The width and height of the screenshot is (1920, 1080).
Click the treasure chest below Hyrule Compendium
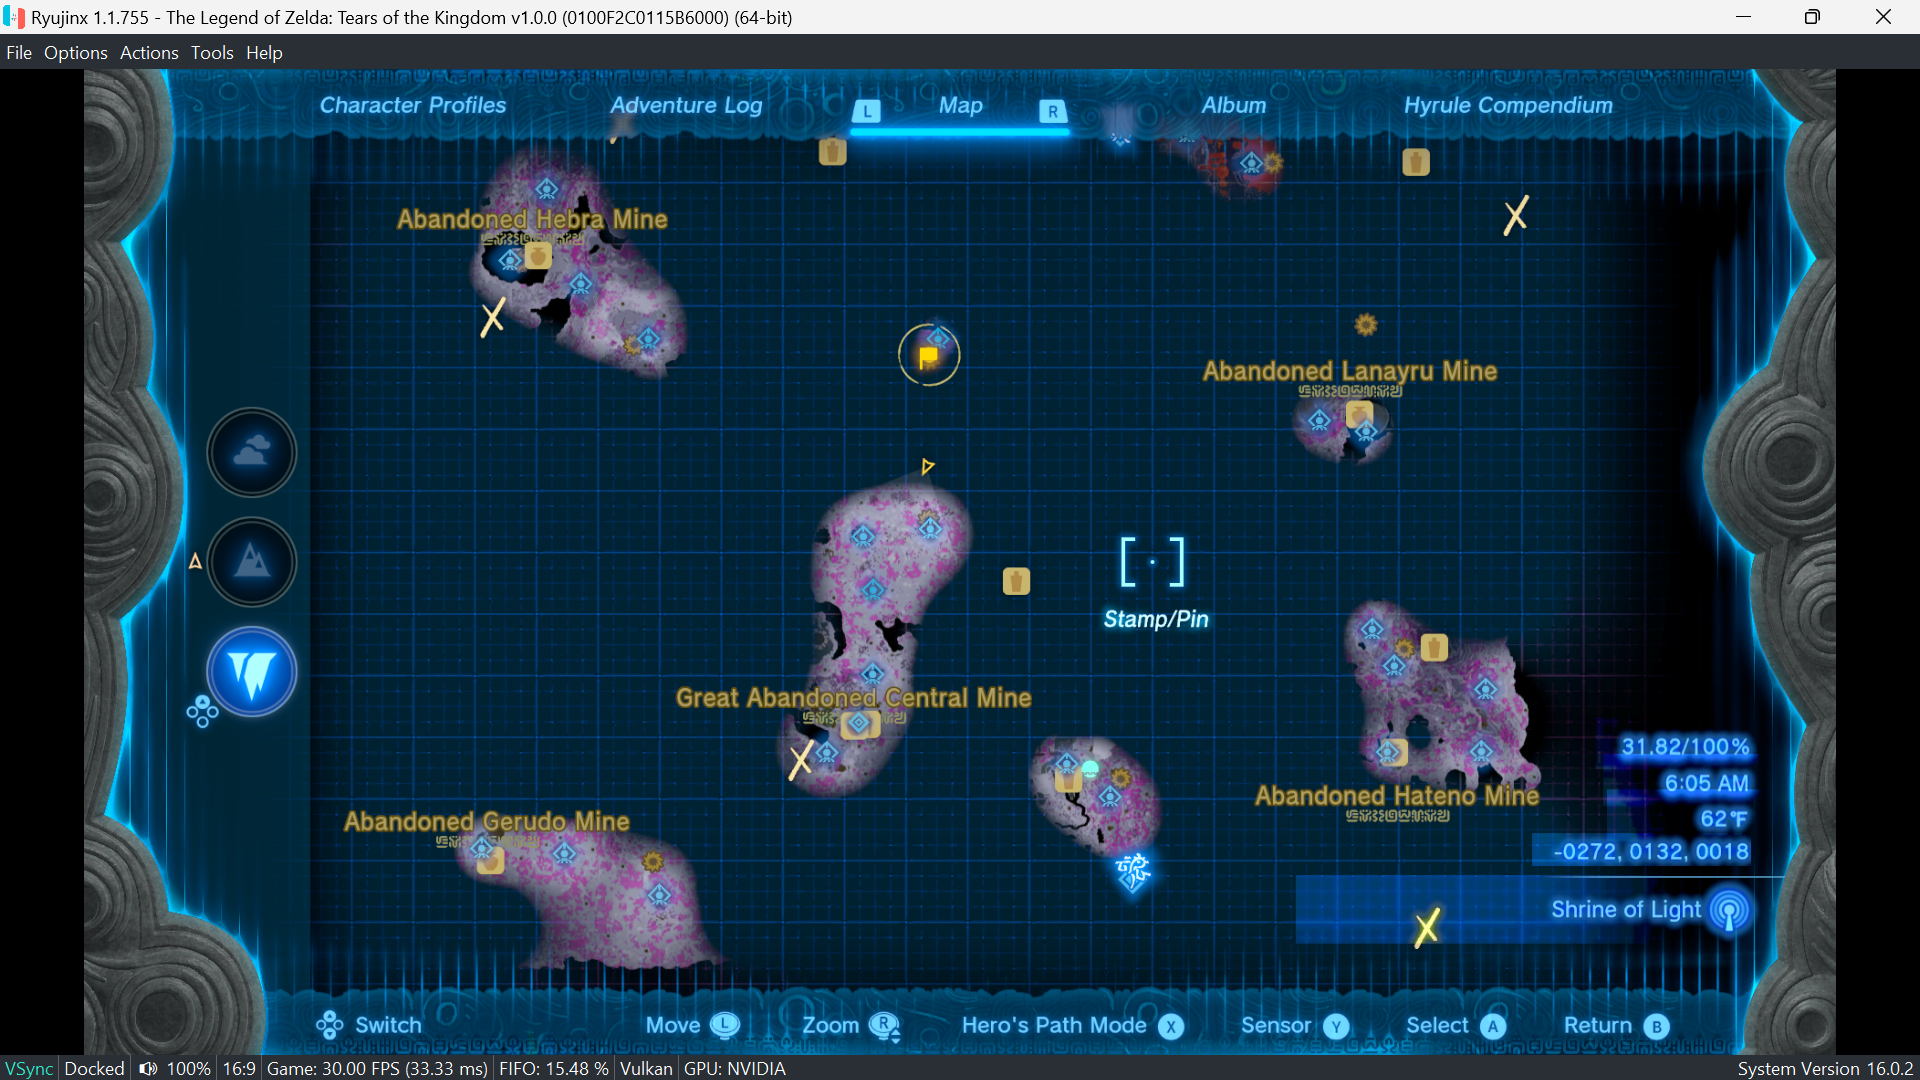tap(1415, 162)
